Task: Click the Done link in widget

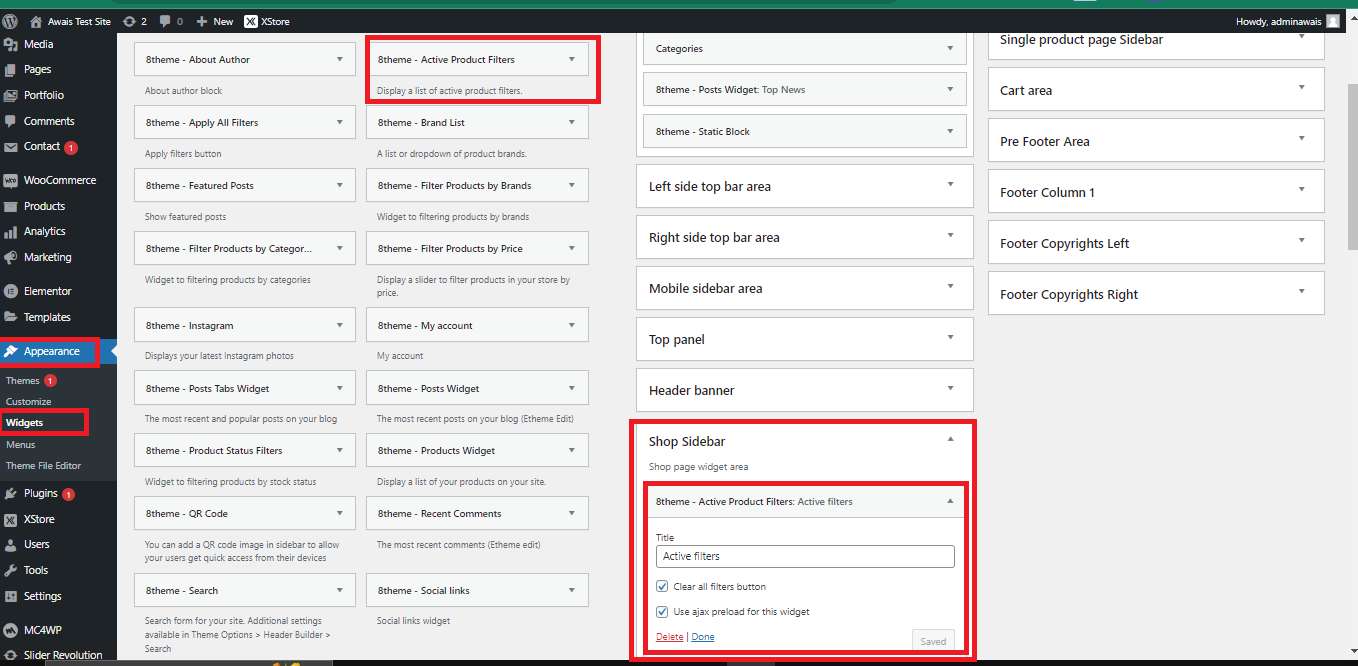Action: [703, 637]
